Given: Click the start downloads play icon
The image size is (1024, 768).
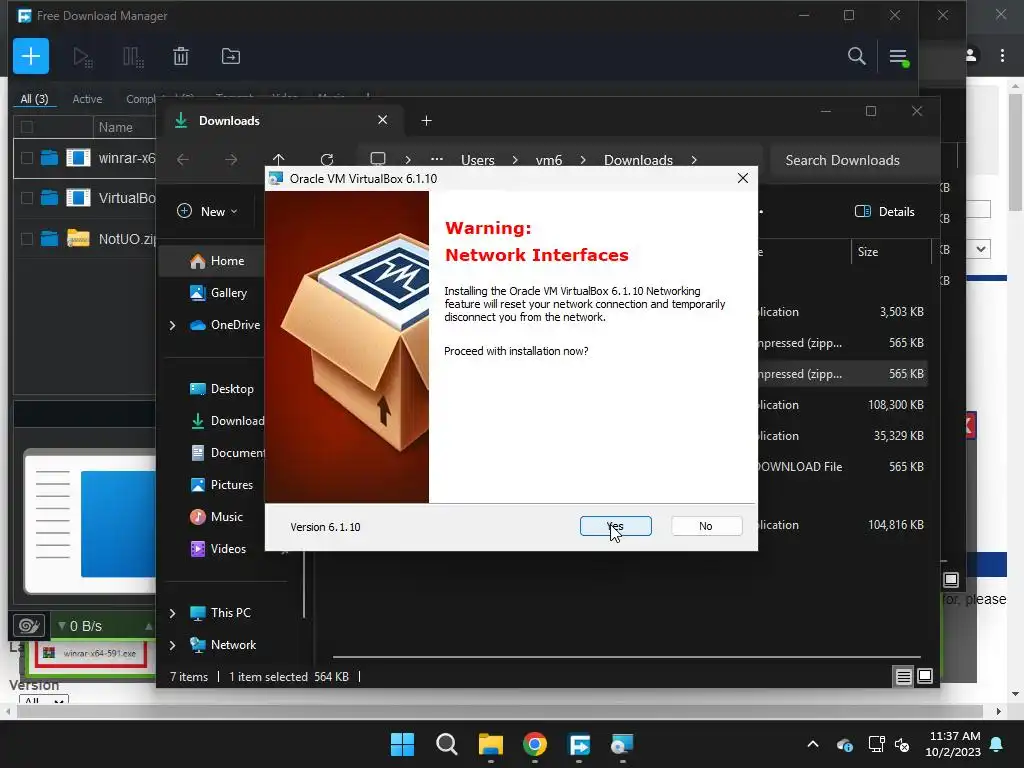Looking at the screenshot, I should (82, 57).
